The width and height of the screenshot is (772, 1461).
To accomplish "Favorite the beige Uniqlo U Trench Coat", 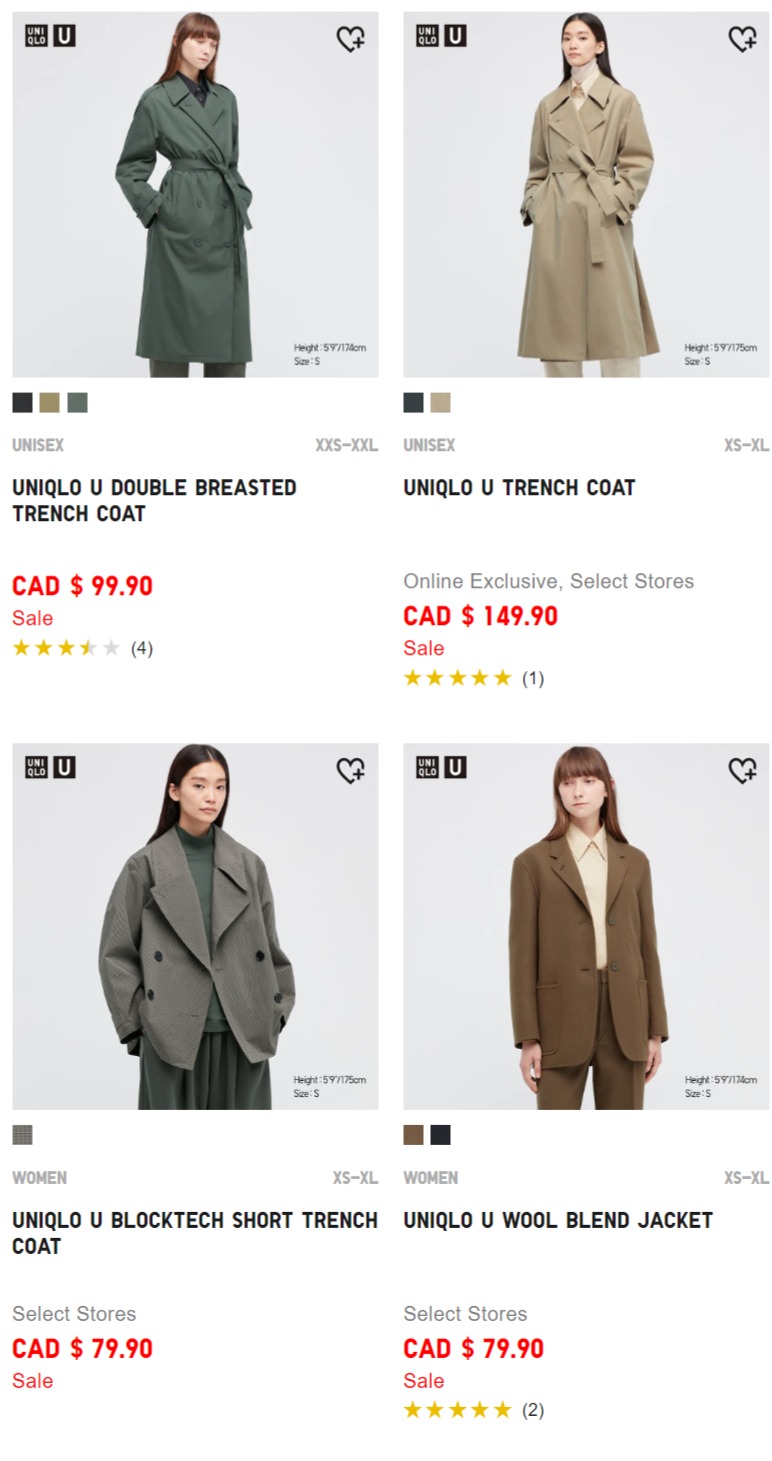I will coord(742,39).
